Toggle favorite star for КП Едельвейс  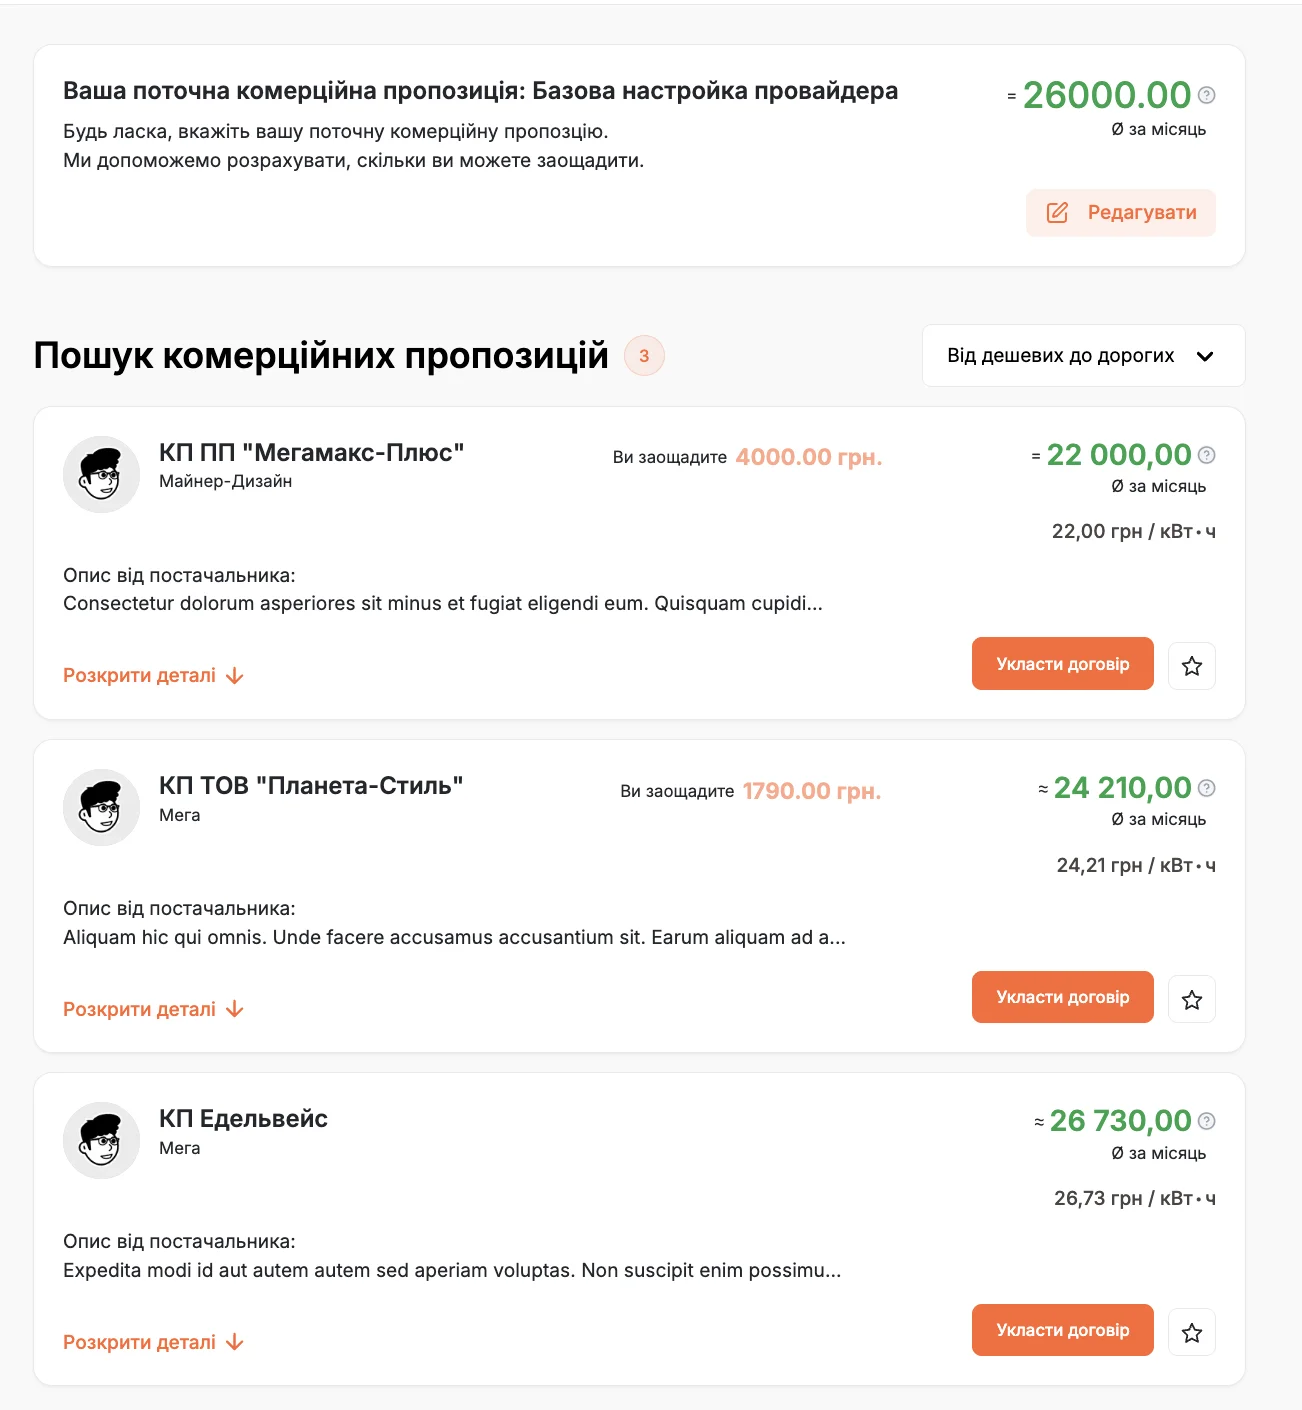1192,1332
